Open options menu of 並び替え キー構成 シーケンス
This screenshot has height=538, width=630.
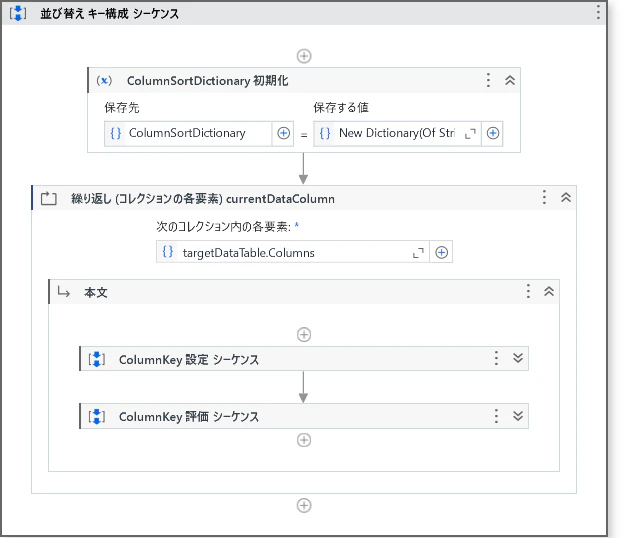pos(598,12)
